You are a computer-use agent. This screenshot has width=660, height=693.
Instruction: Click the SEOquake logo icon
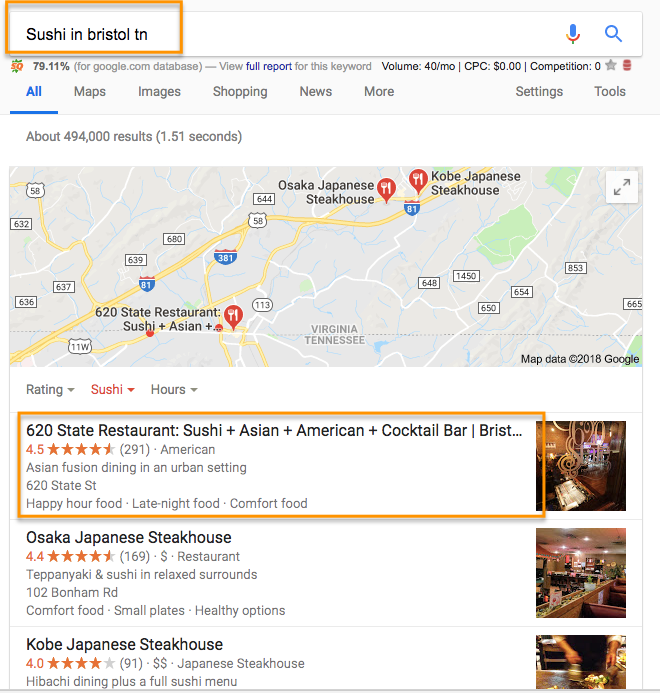[x=17, y=66]
